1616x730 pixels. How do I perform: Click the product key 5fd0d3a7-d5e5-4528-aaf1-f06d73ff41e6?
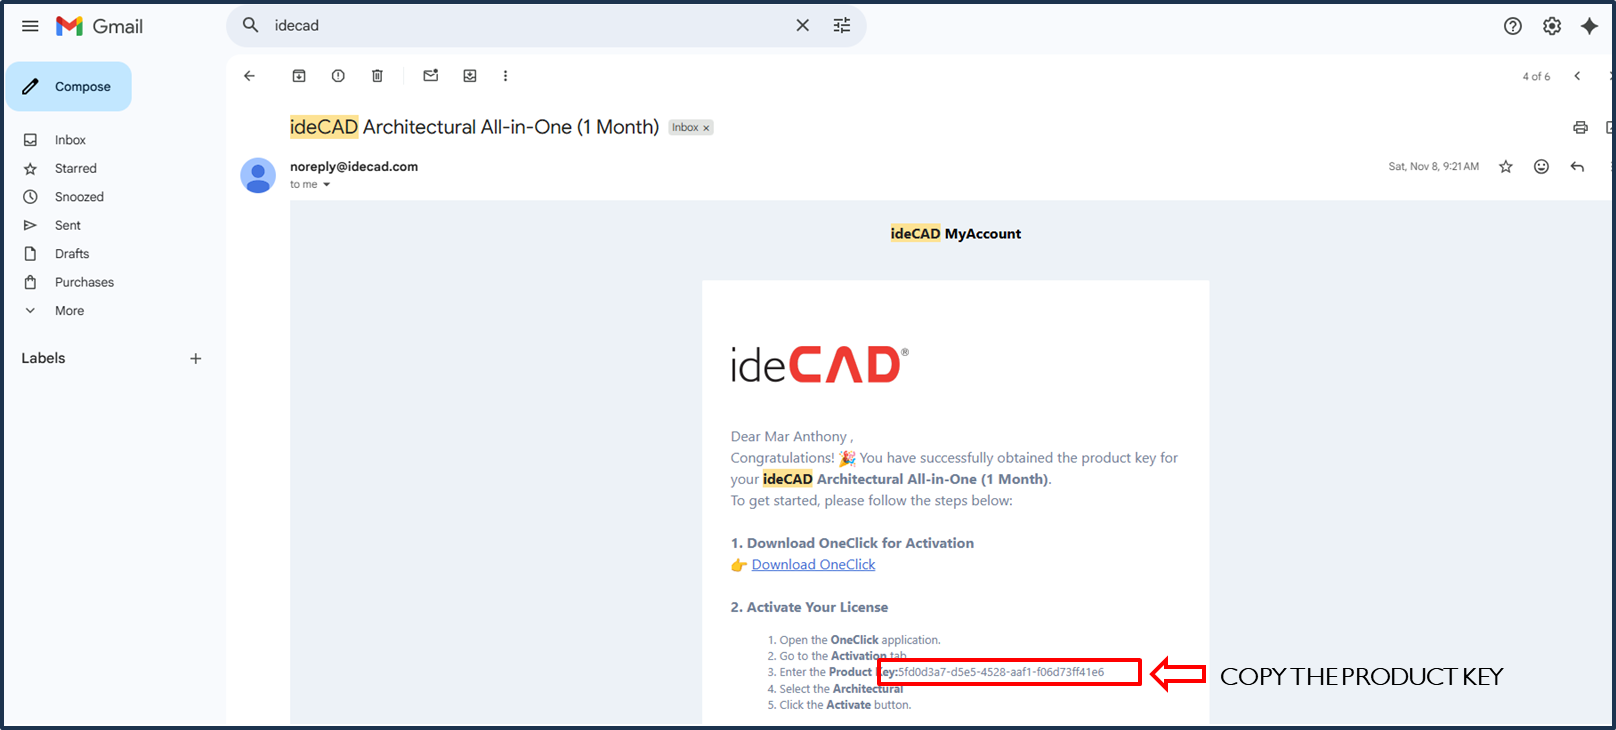pos(1001,672)
